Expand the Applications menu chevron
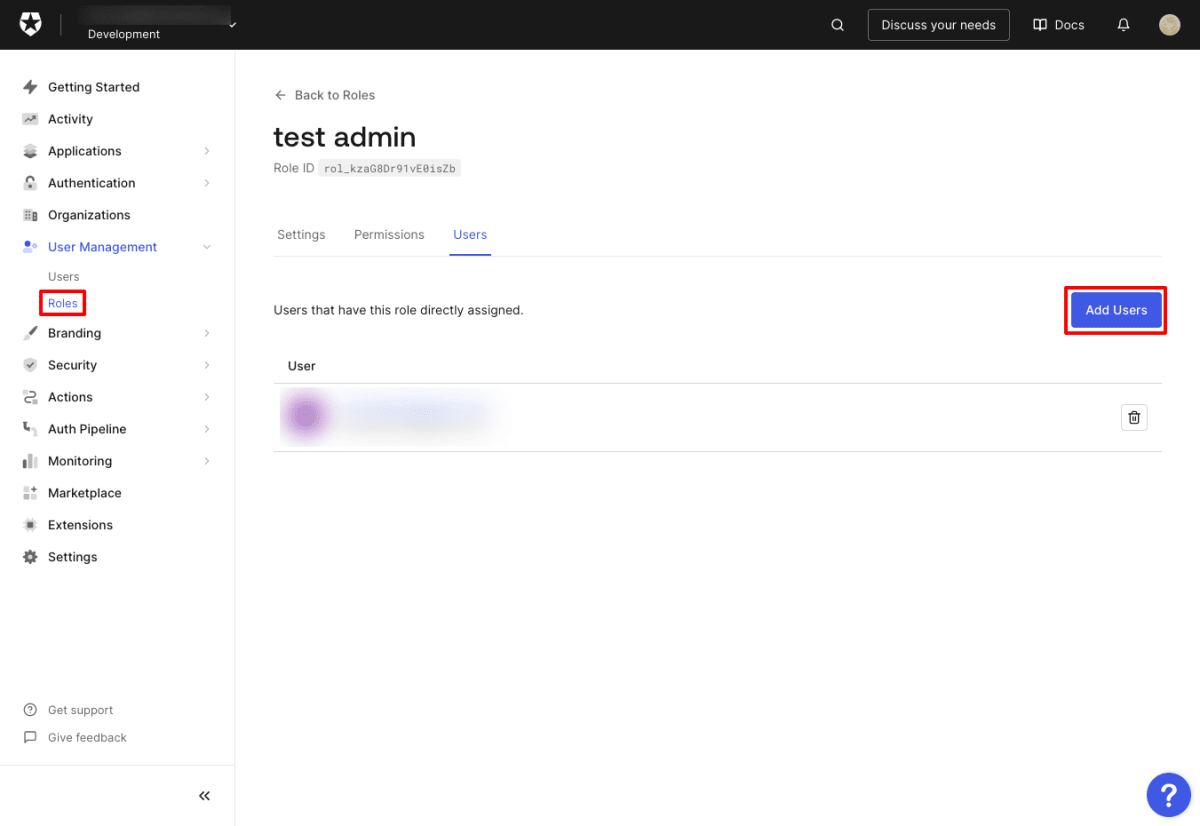The width and height of the screenshot is (1200, 826). pyautogui.click(x=207, y=151)
